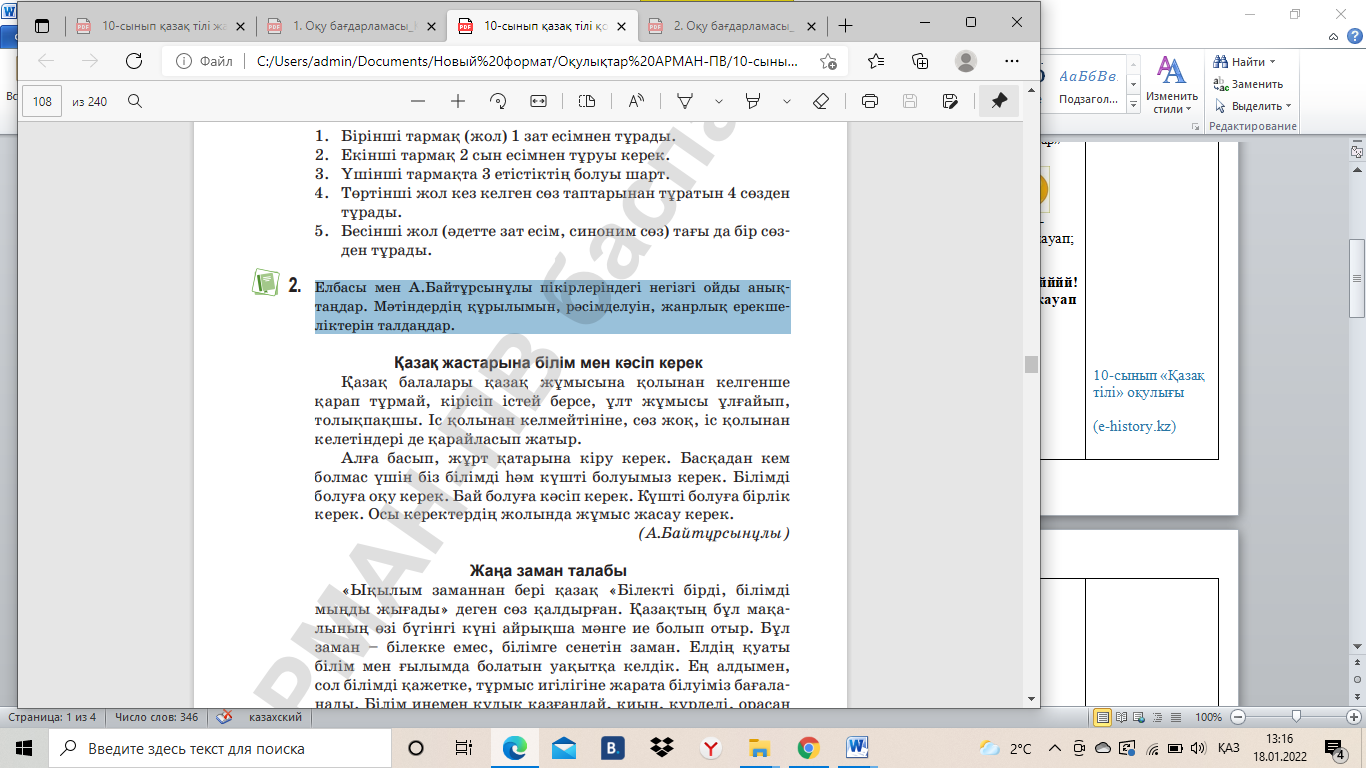Open Edge settings and more menu

[1010, 61]
